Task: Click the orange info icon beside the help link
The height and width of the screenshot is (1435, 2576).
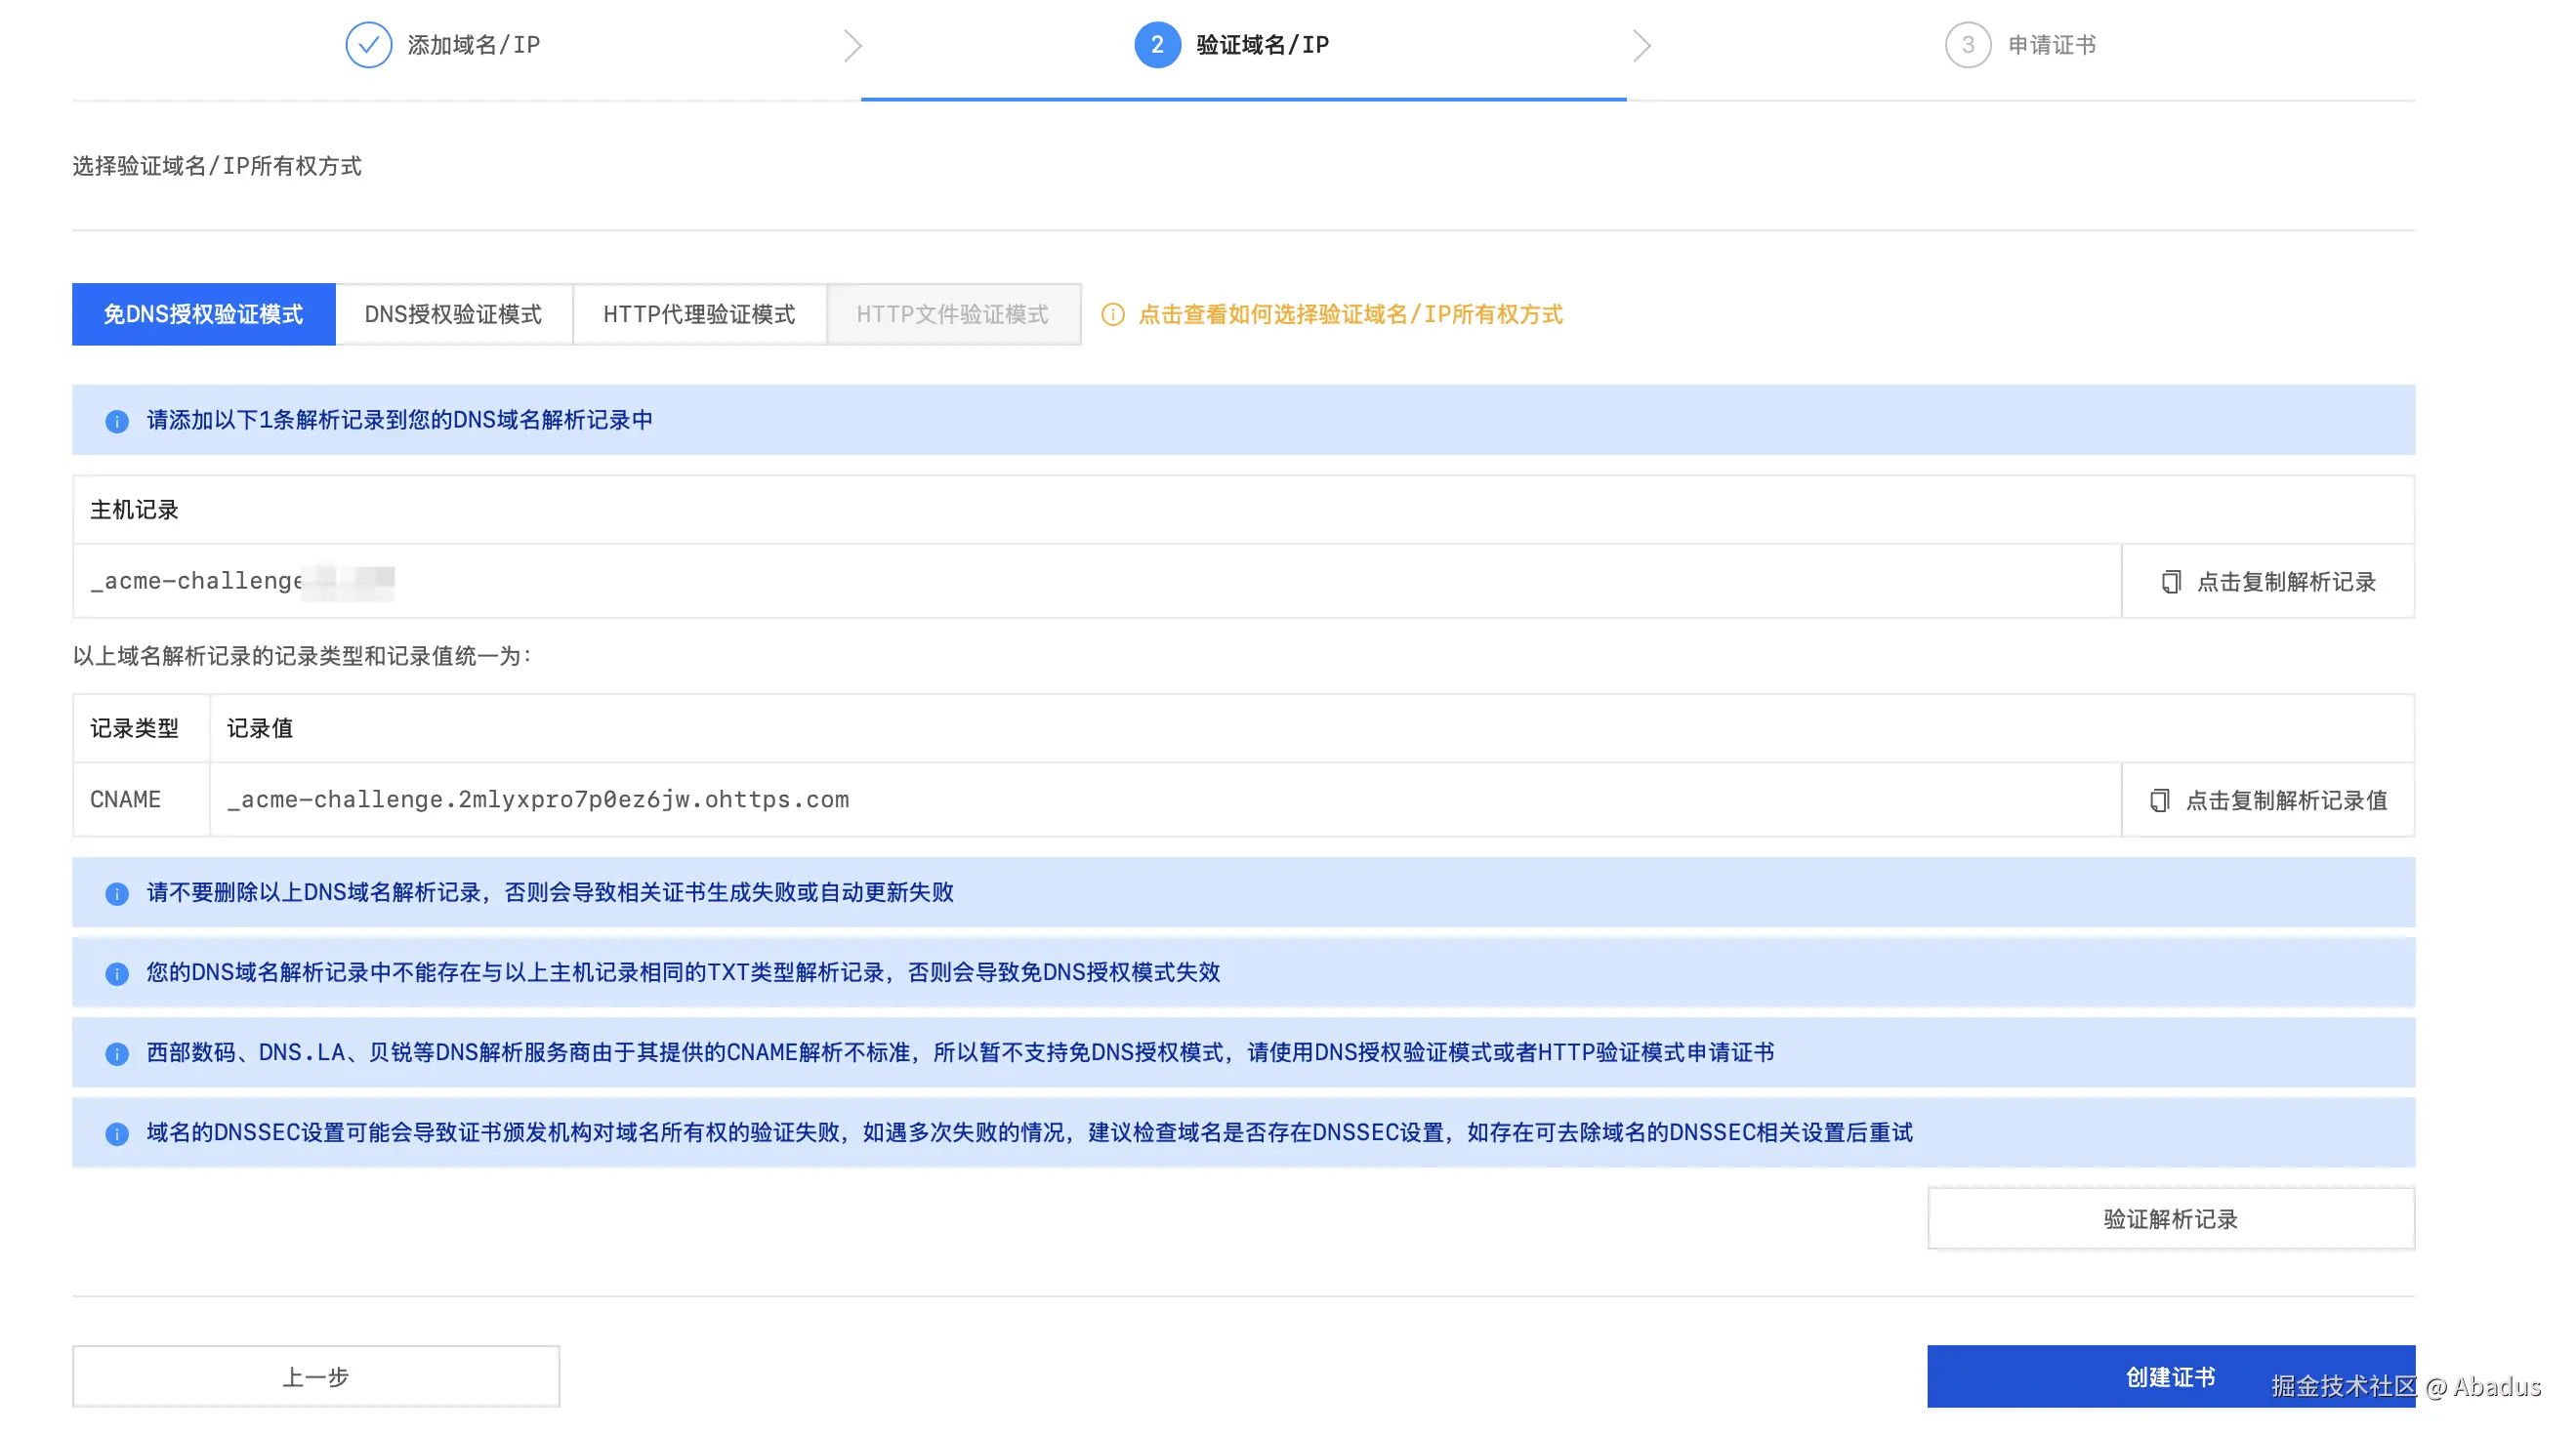Action: tap(1112, 315)
